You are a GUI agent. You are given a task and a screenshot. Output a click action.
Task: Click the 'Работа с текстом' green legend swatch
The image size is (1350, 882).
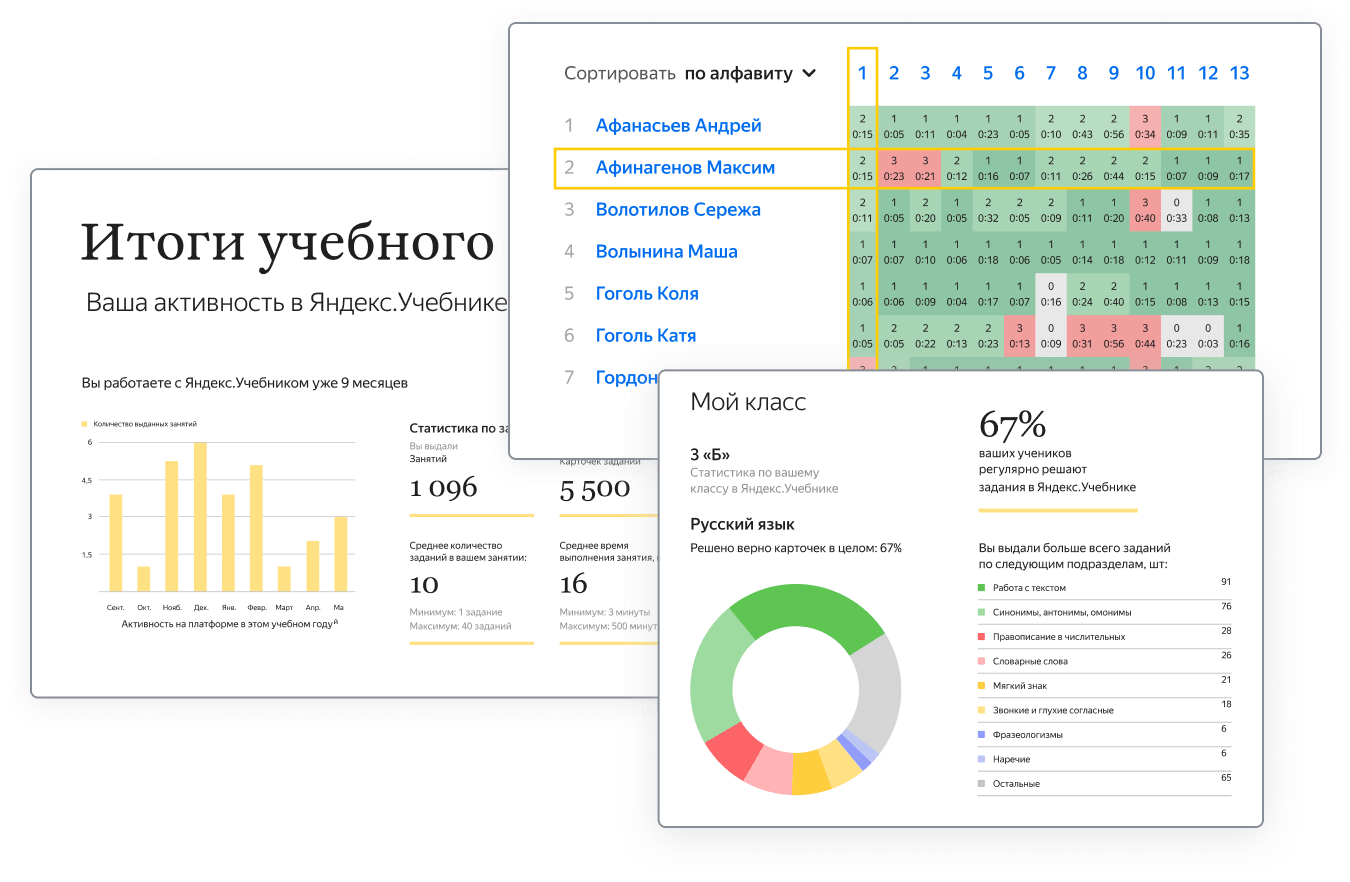[x=982, y=588]
